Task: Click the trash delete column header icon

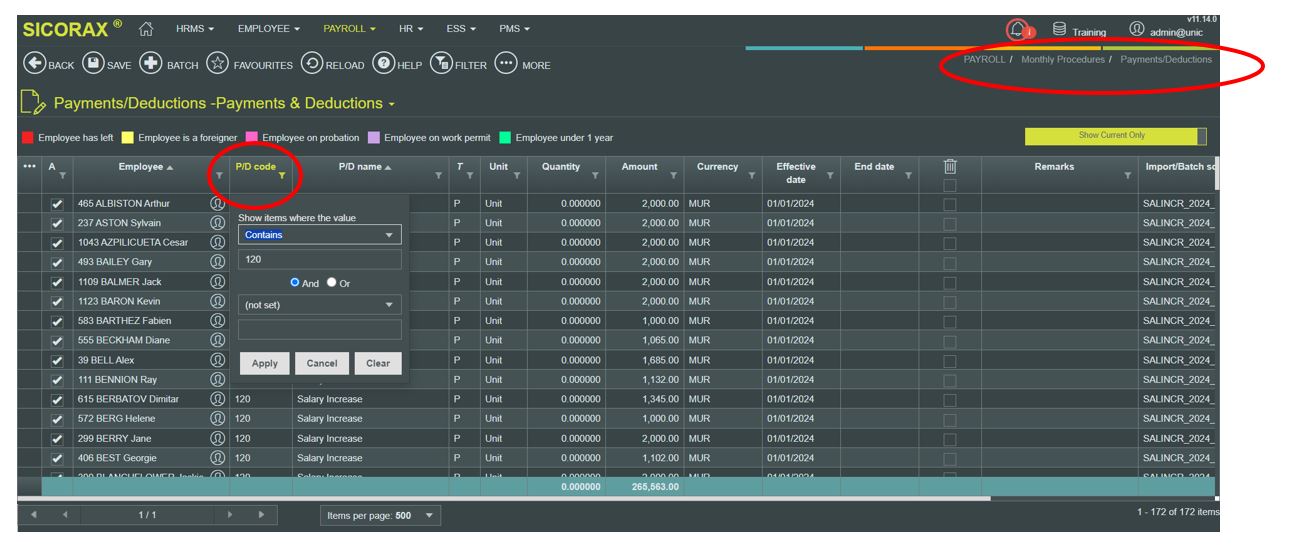Action: (x=950, y=167)
